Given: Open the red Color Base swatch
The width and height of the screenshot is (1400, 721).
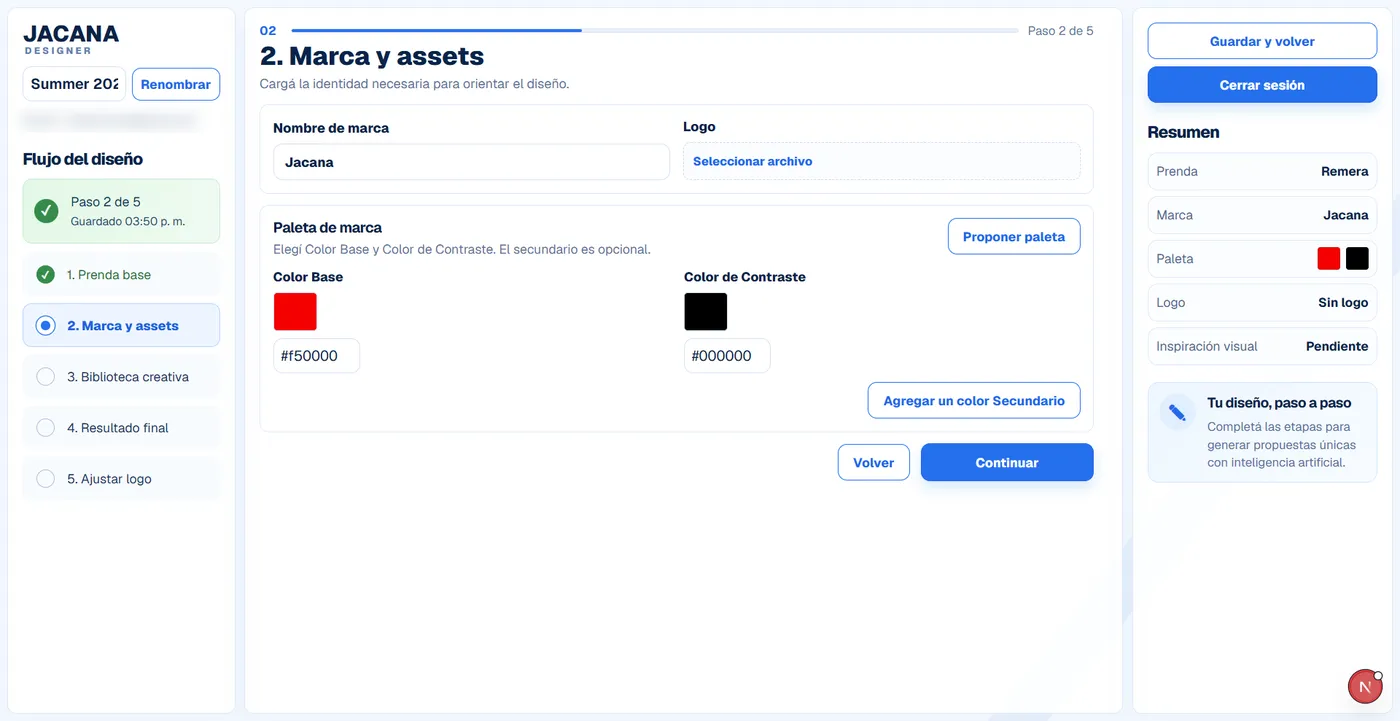Looking at the screenshot, I should (295, 311).
